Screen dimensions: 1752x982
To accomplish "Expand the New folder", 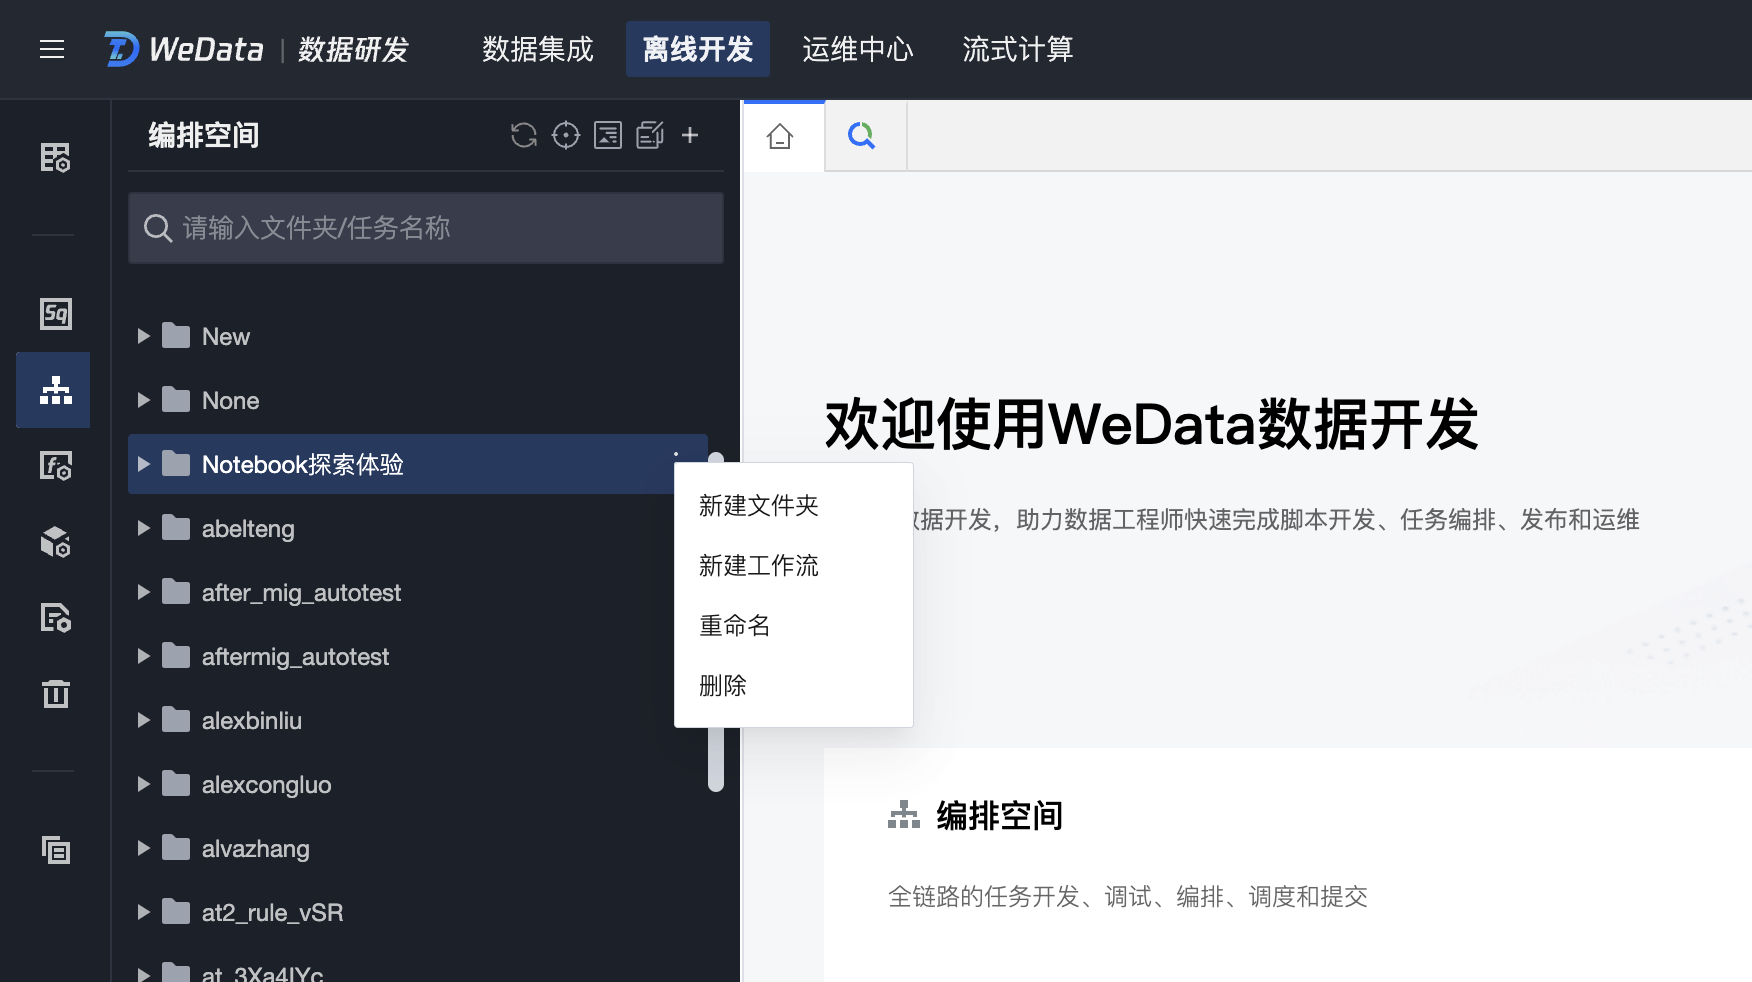I will click(x=143, y=336).
